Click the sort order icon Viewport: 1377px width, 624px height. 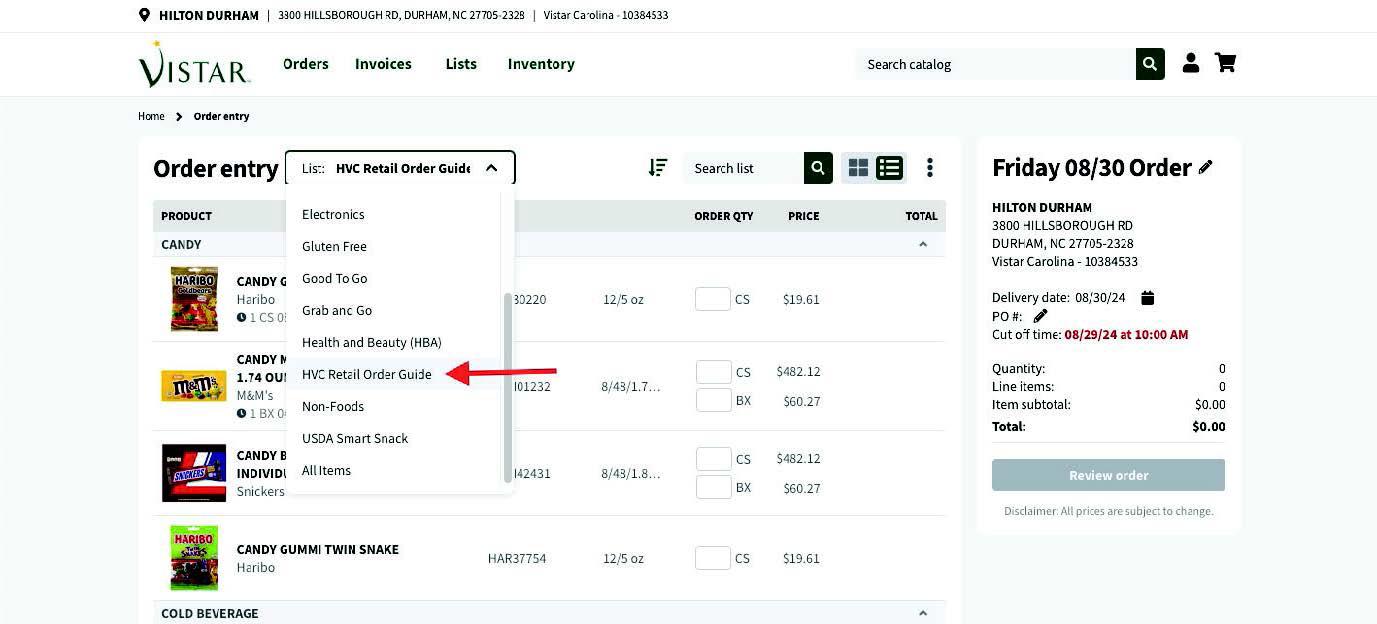[x=657, y=168]
